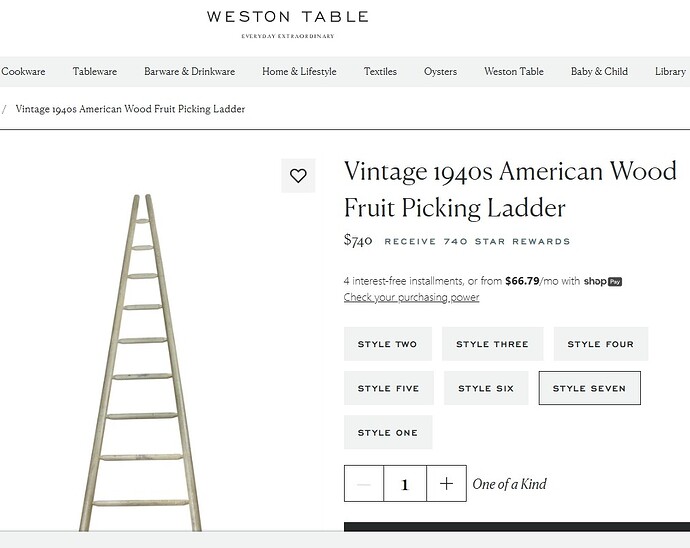Increase quantity with the plus button
This screenshot has height=548, width=690.
(446, 484)
